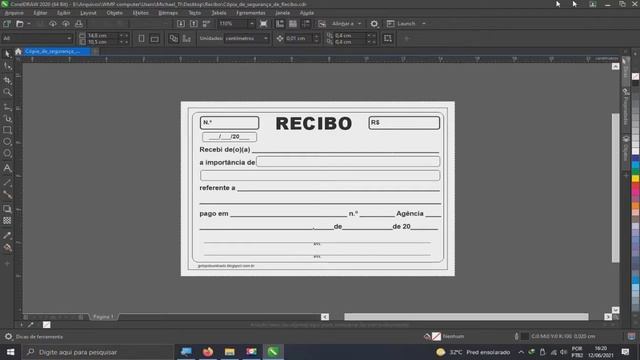Select the Text tool
This screenshot has height=360, width=640.
tap(7, 168)
